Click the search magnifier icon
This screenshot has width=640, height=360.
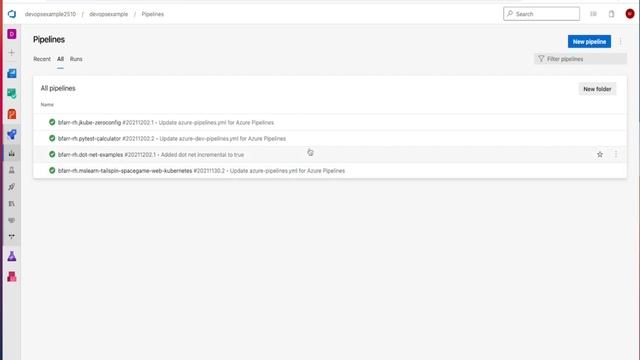pyautogui.click(x=510, y=14)
